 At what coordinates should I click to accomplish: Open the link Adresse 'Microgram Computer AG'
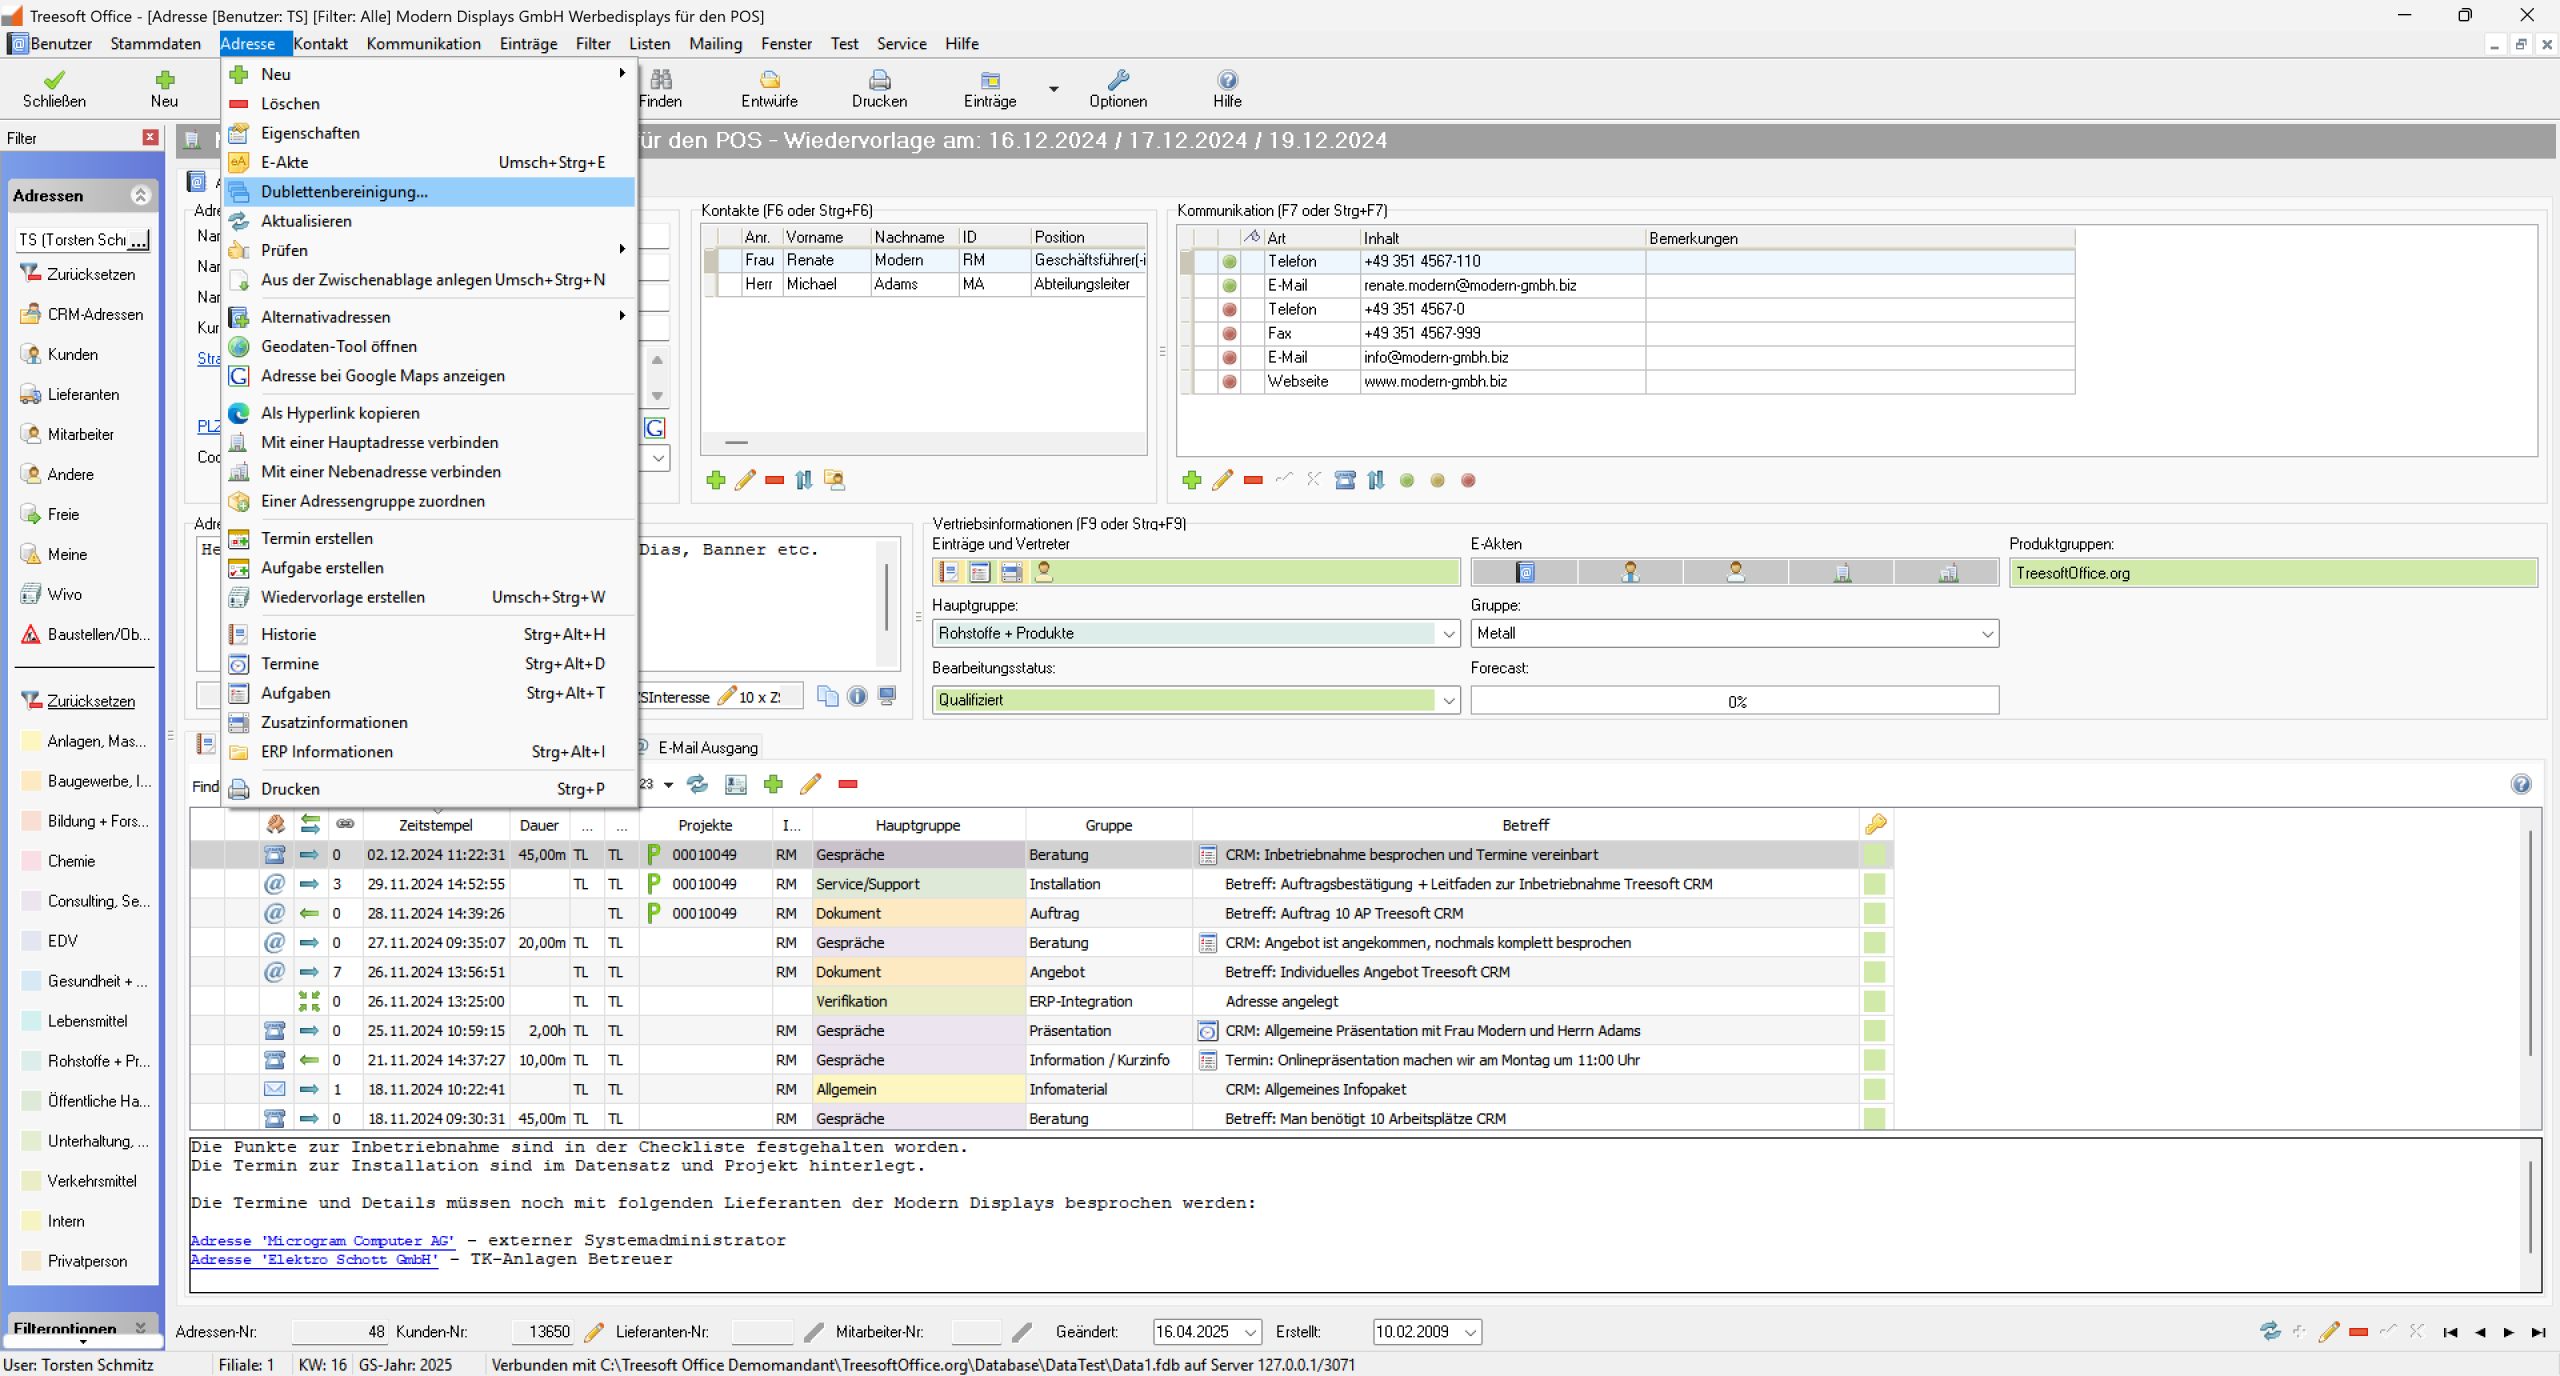pyautogui.click(x=322, y=1241)
